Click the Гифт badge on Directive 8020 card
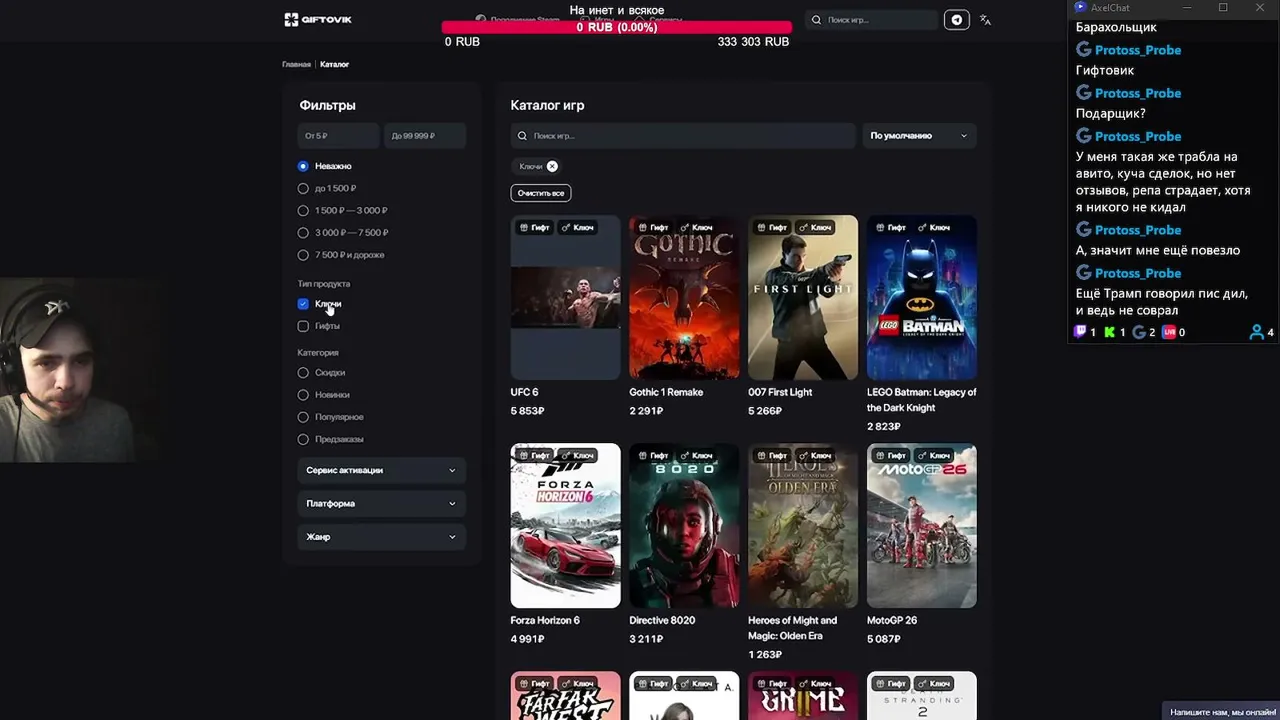Image resolution: width=1280 pixels, height=720 pixels. coord(653,455)
